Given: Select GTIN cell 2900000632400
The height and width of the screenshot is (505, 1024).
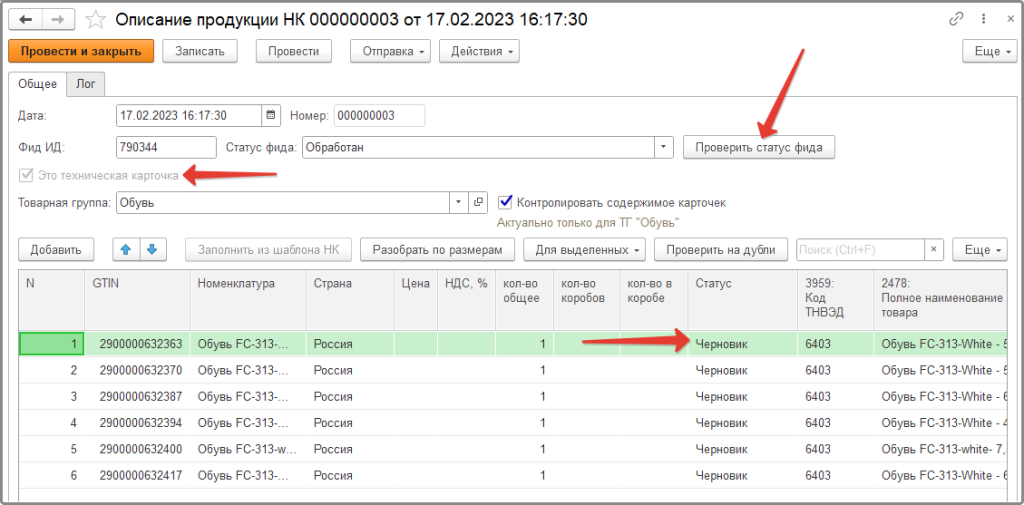Looking at the screenshot, I should (136, 449).
